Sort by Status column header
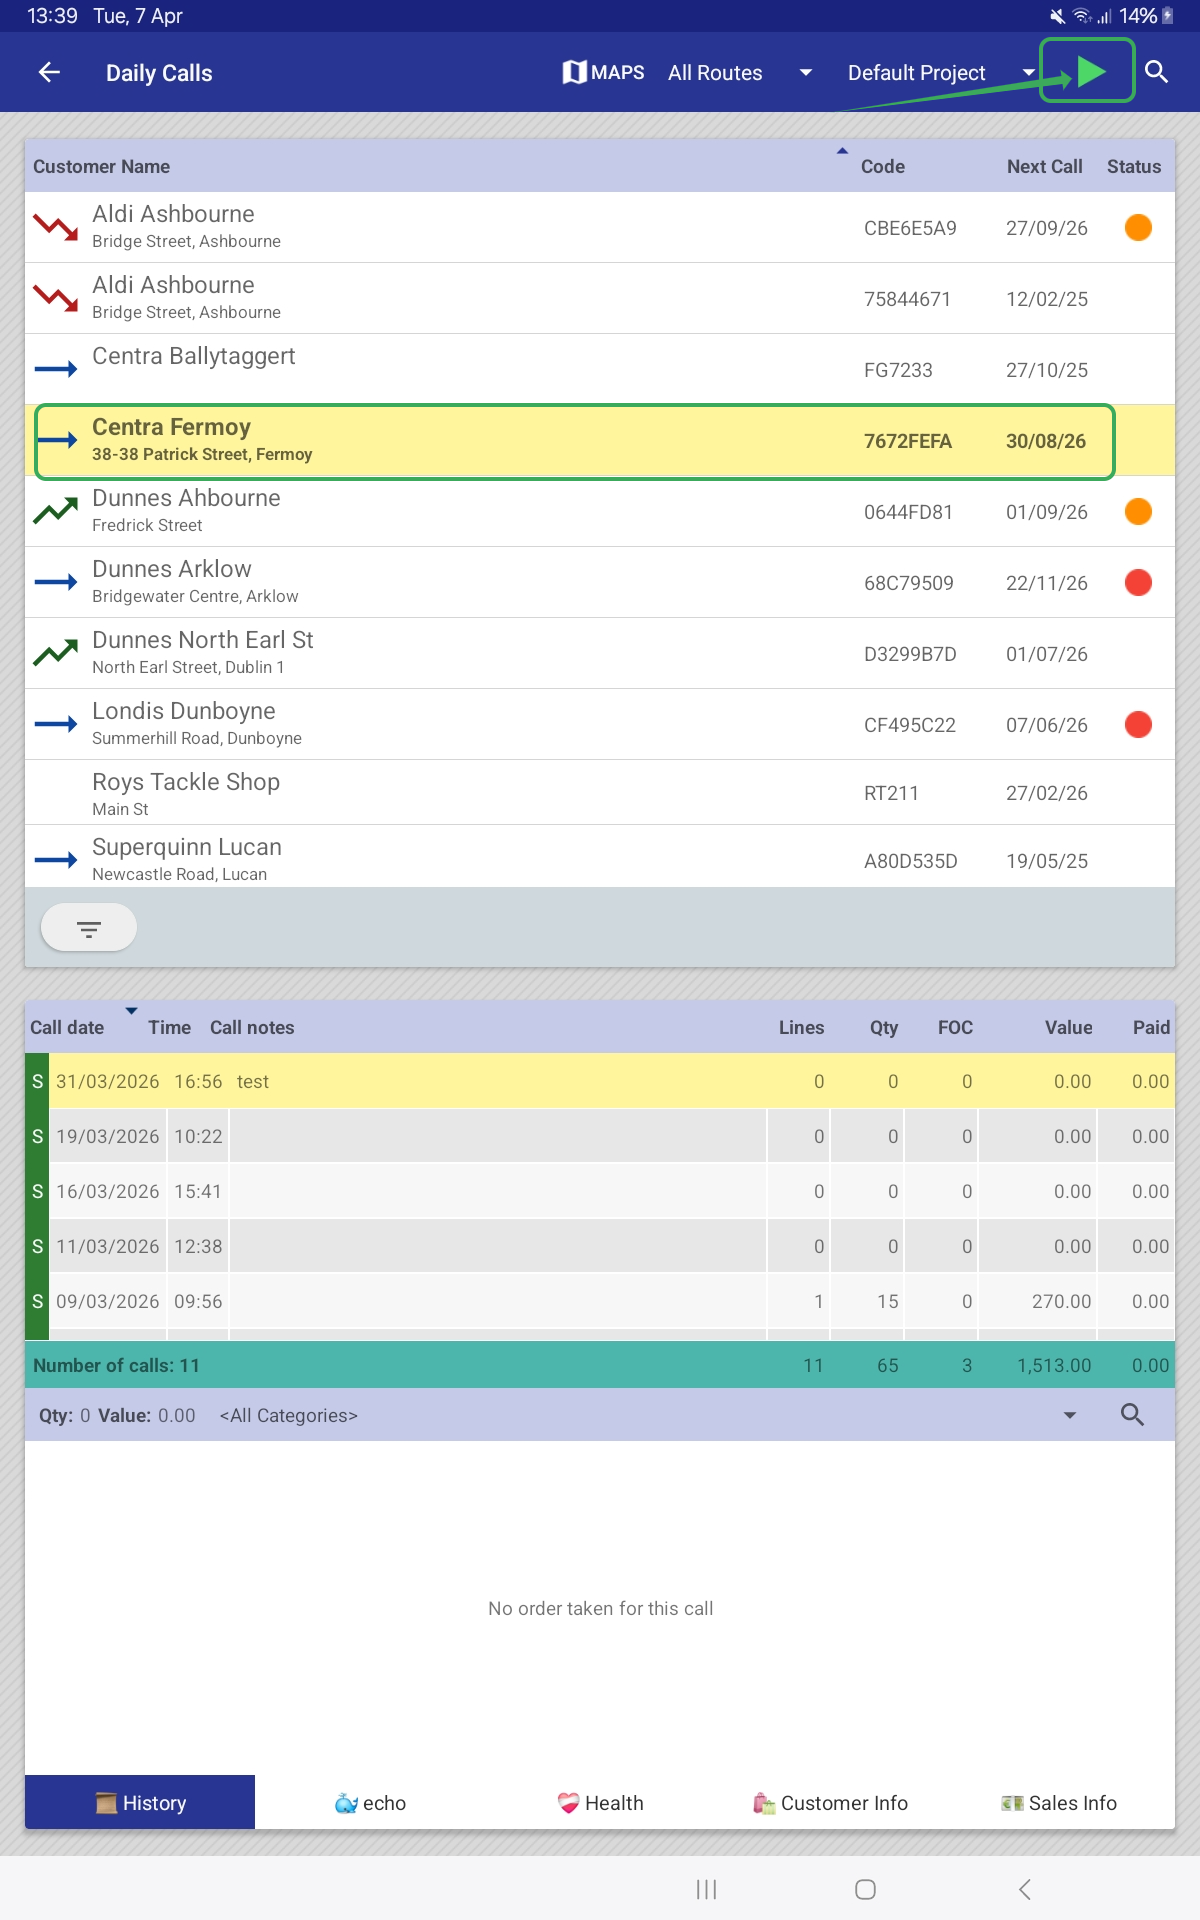Screen dimensions: 1200x1920 click(1134, 167)
